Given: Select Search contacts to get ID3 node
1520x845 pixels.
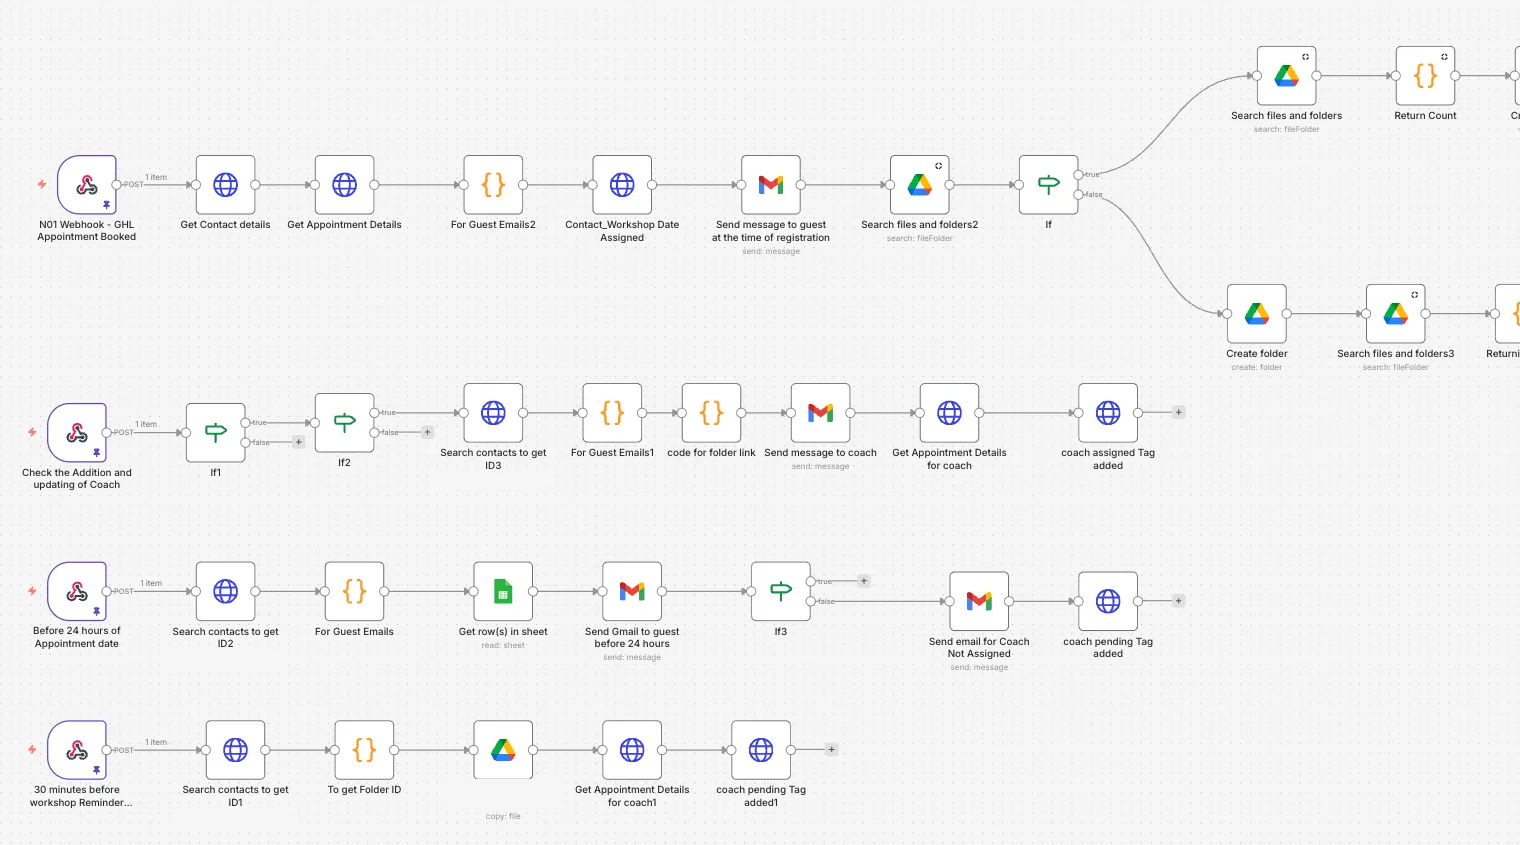Looking at the screenshot, I should [x=493, y=412].
